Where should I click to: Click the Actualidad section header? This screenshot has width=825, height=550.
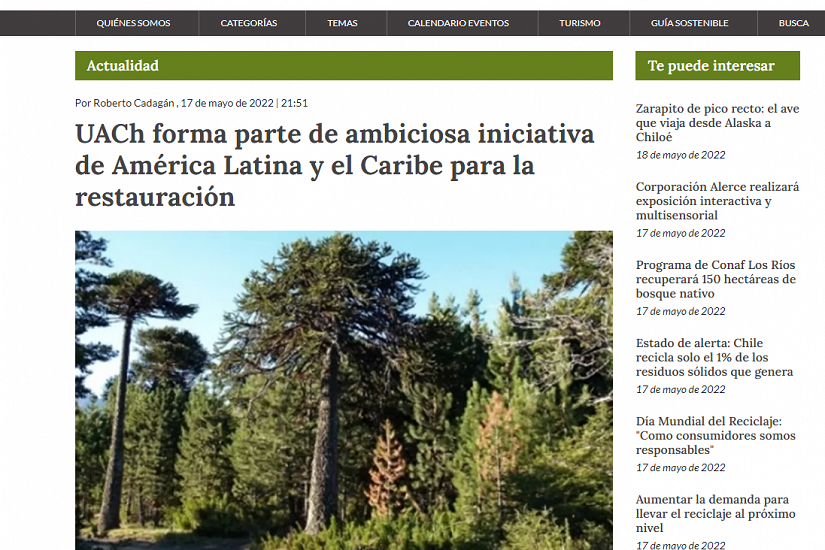click(x=344, y=66)
